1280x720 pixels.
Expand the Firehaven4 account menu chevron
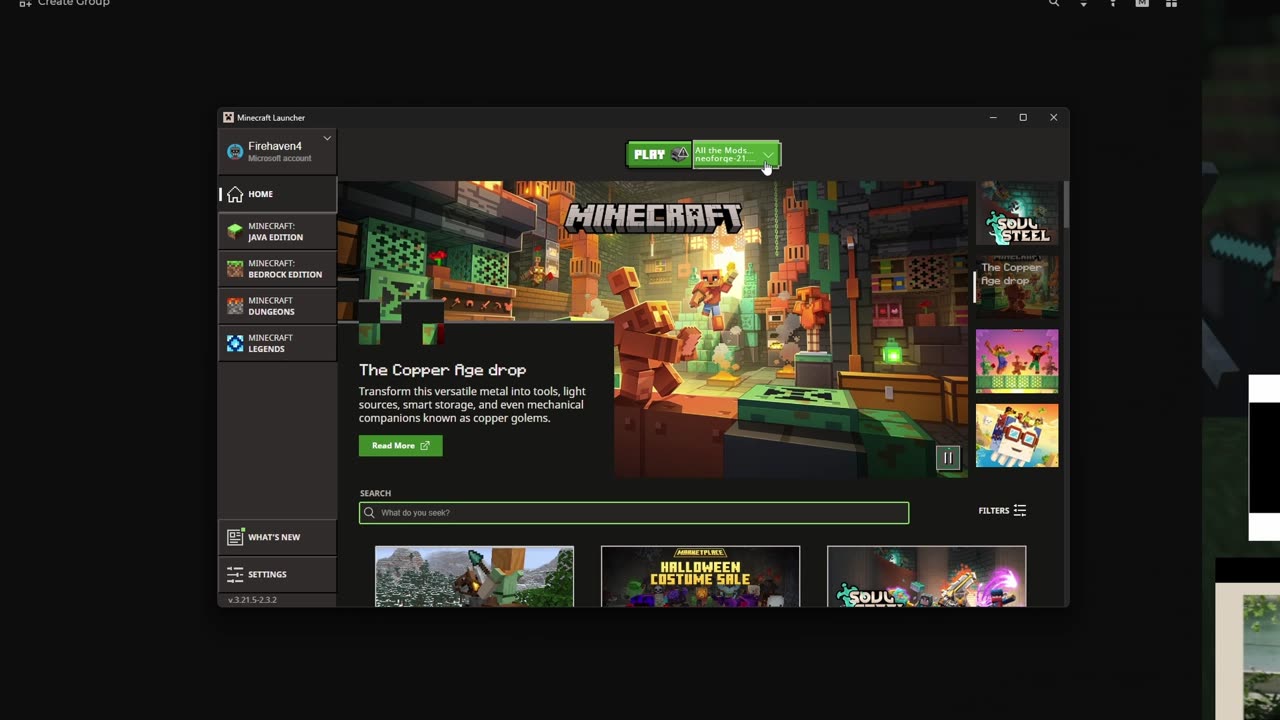[x=327, y=138]
